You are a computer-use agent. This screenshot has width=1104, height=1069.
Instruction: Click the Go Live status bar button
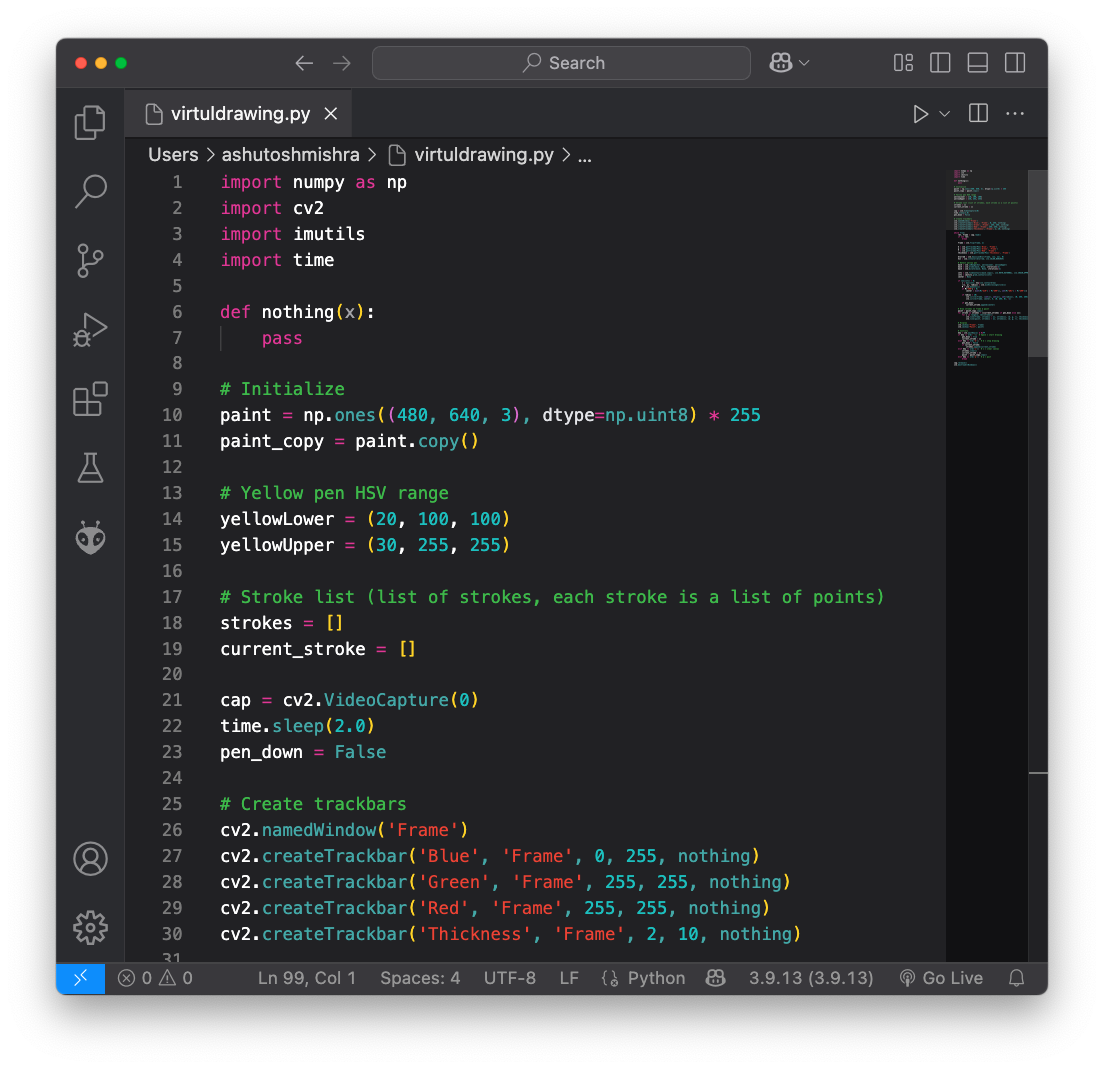pos(941,978)
